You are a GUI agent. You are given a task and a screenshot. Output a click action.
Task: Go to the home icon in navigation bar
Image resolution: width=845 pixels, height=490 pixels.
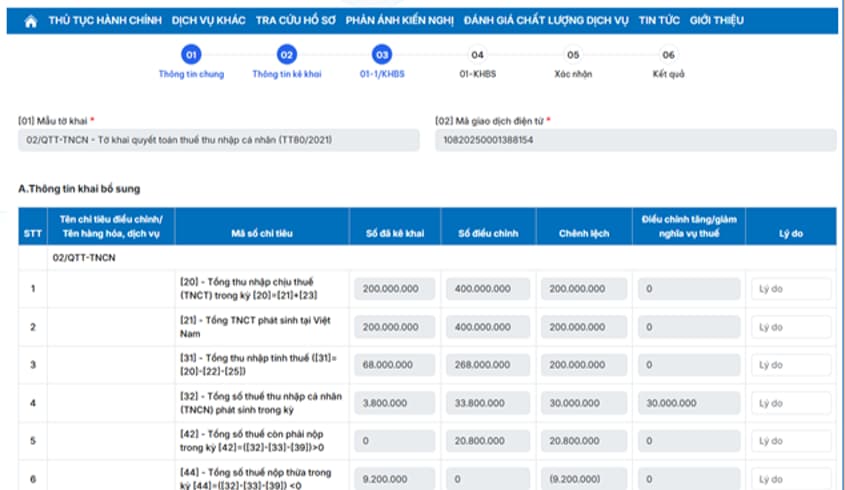(31, 21)
